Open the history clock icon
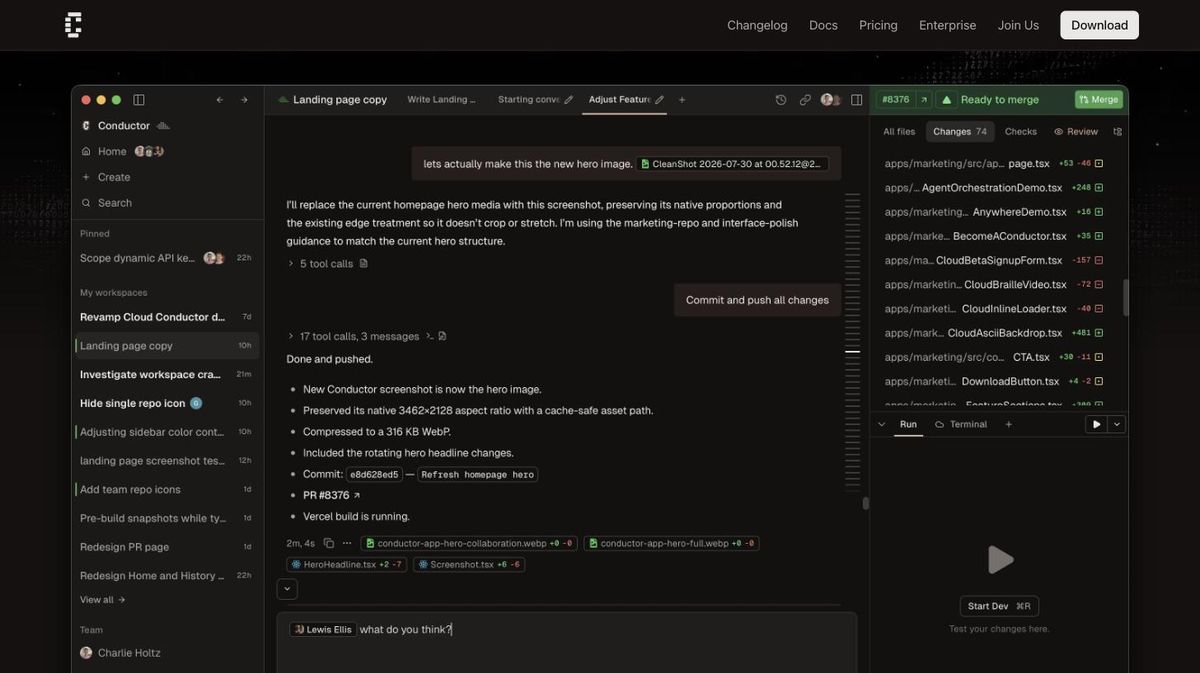 (781, 100)
